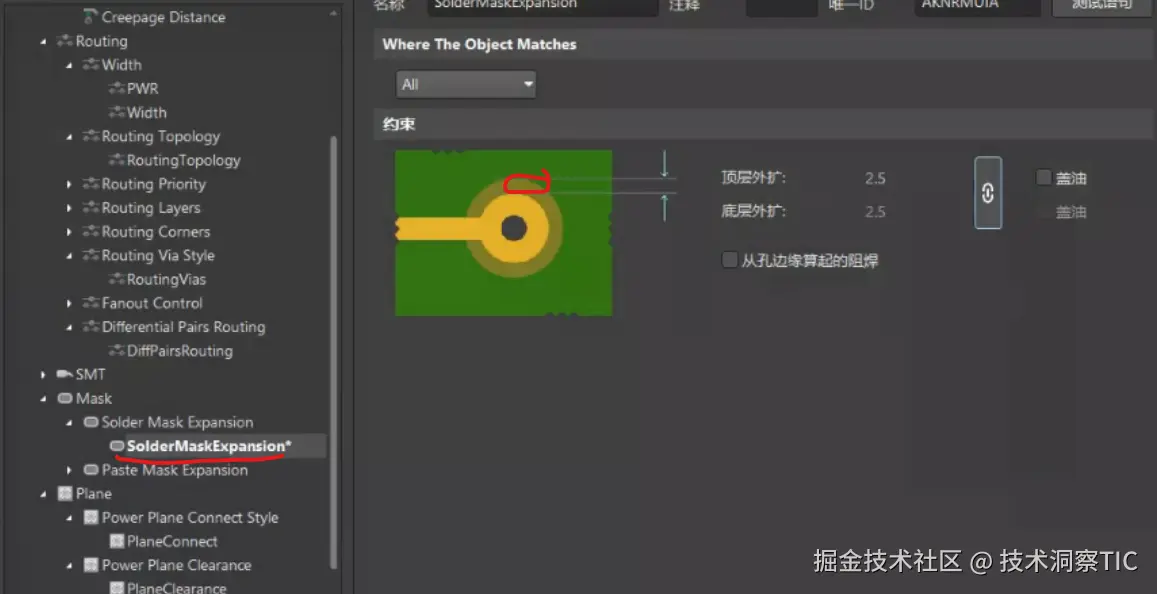This screenshot has width=1157, height=594.
Task: Collapse the Routing Topology node
Action: click(69, 137)
